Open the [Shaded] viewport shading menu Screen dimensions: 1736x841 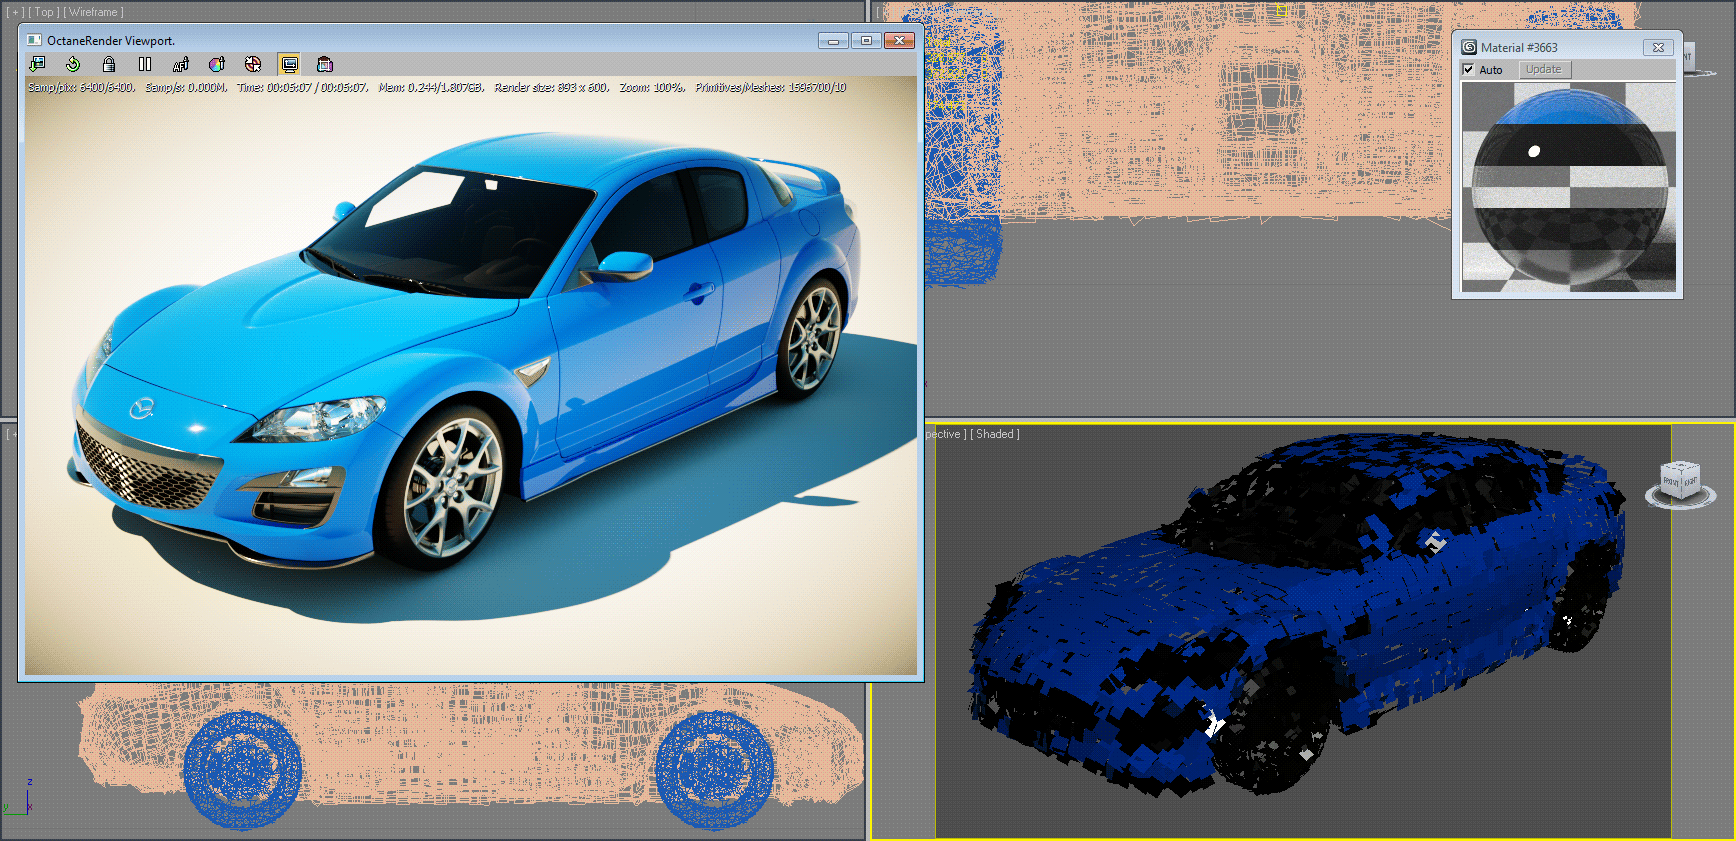point(995,434)
